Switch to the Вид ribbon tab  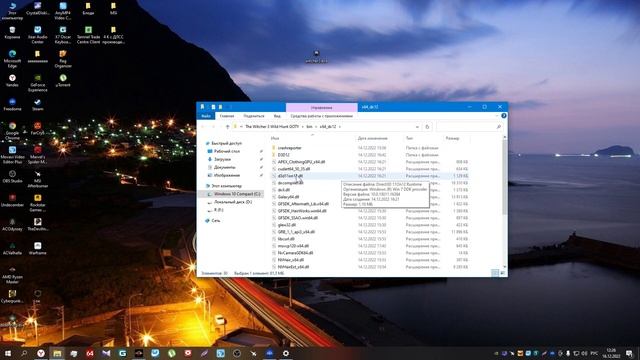point(277,116)
